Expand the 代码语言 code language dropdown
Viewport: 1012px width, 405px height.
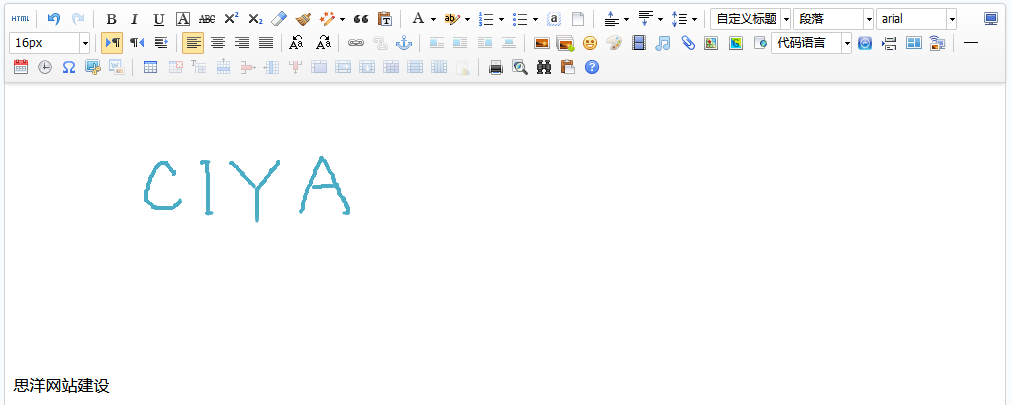(847, 43)
